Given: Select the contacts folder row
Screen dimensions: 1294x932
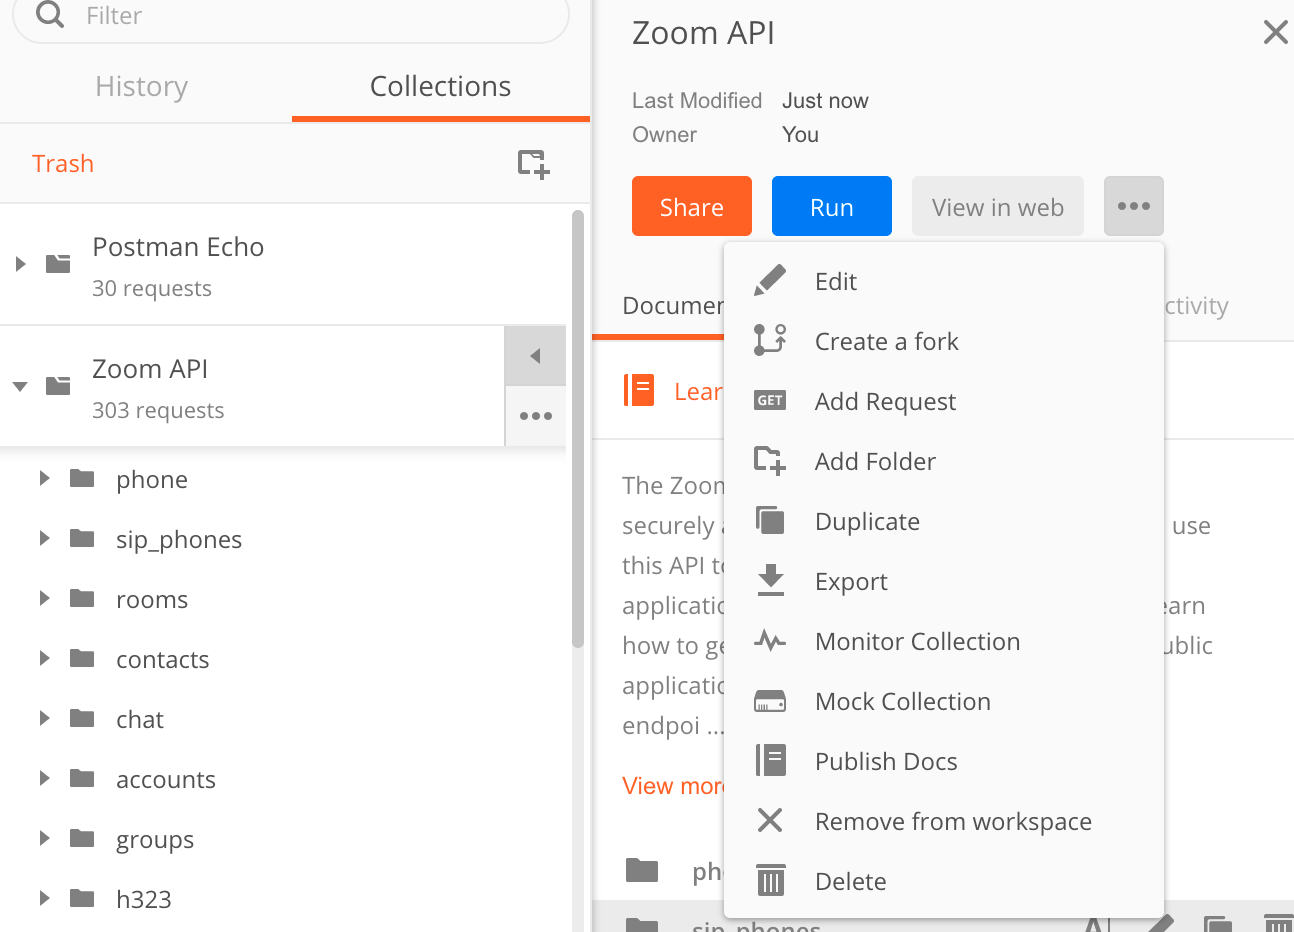Looking at the screenshot, I should (284, 659).
